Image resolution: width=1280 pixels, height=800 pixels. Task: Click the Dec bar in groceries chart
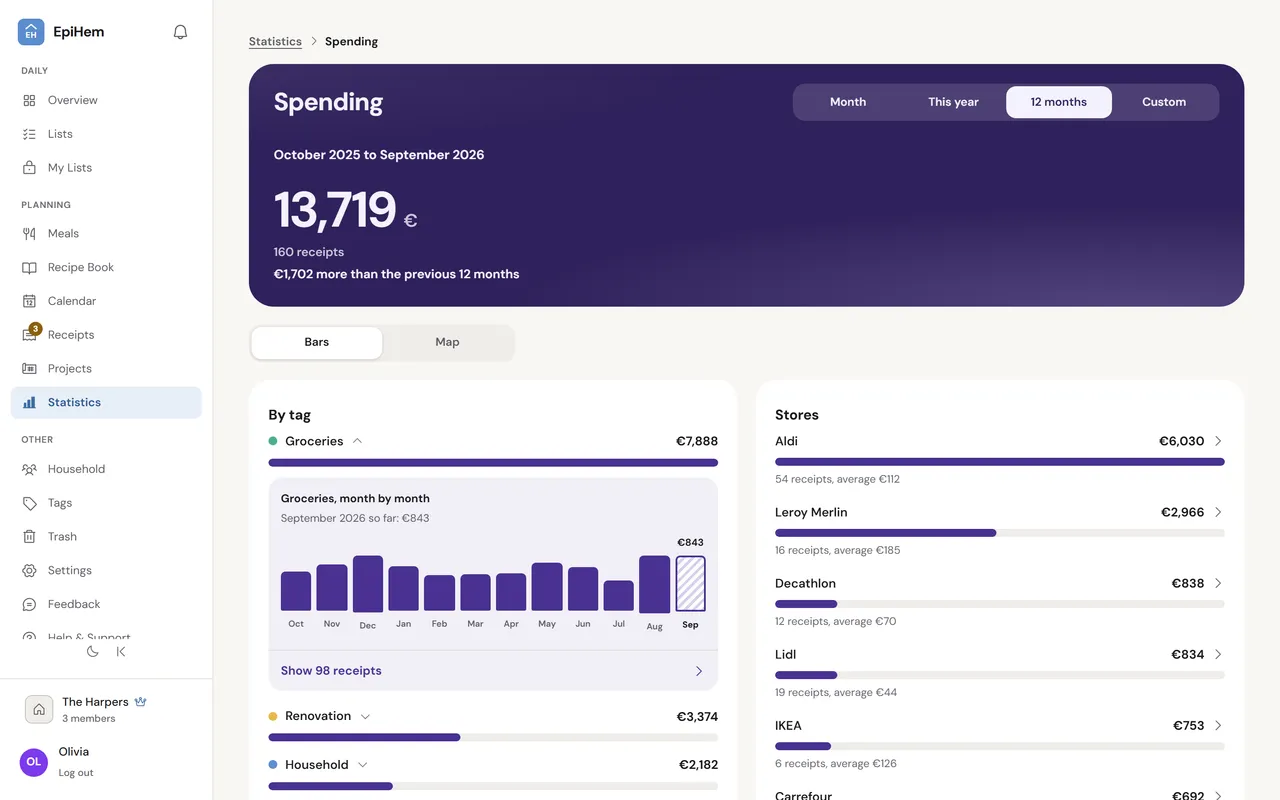pos(368,583)
